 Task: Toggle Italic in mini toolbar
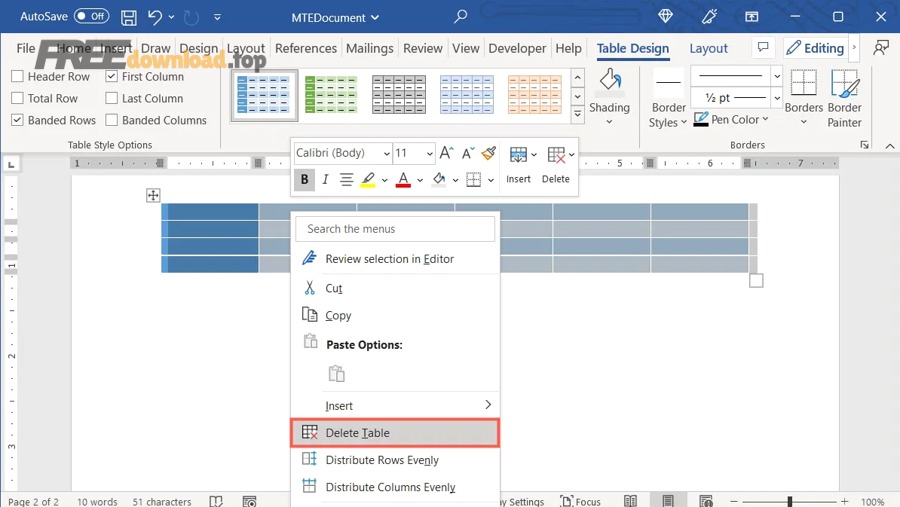pyautogui.click(x=325, y=180)
